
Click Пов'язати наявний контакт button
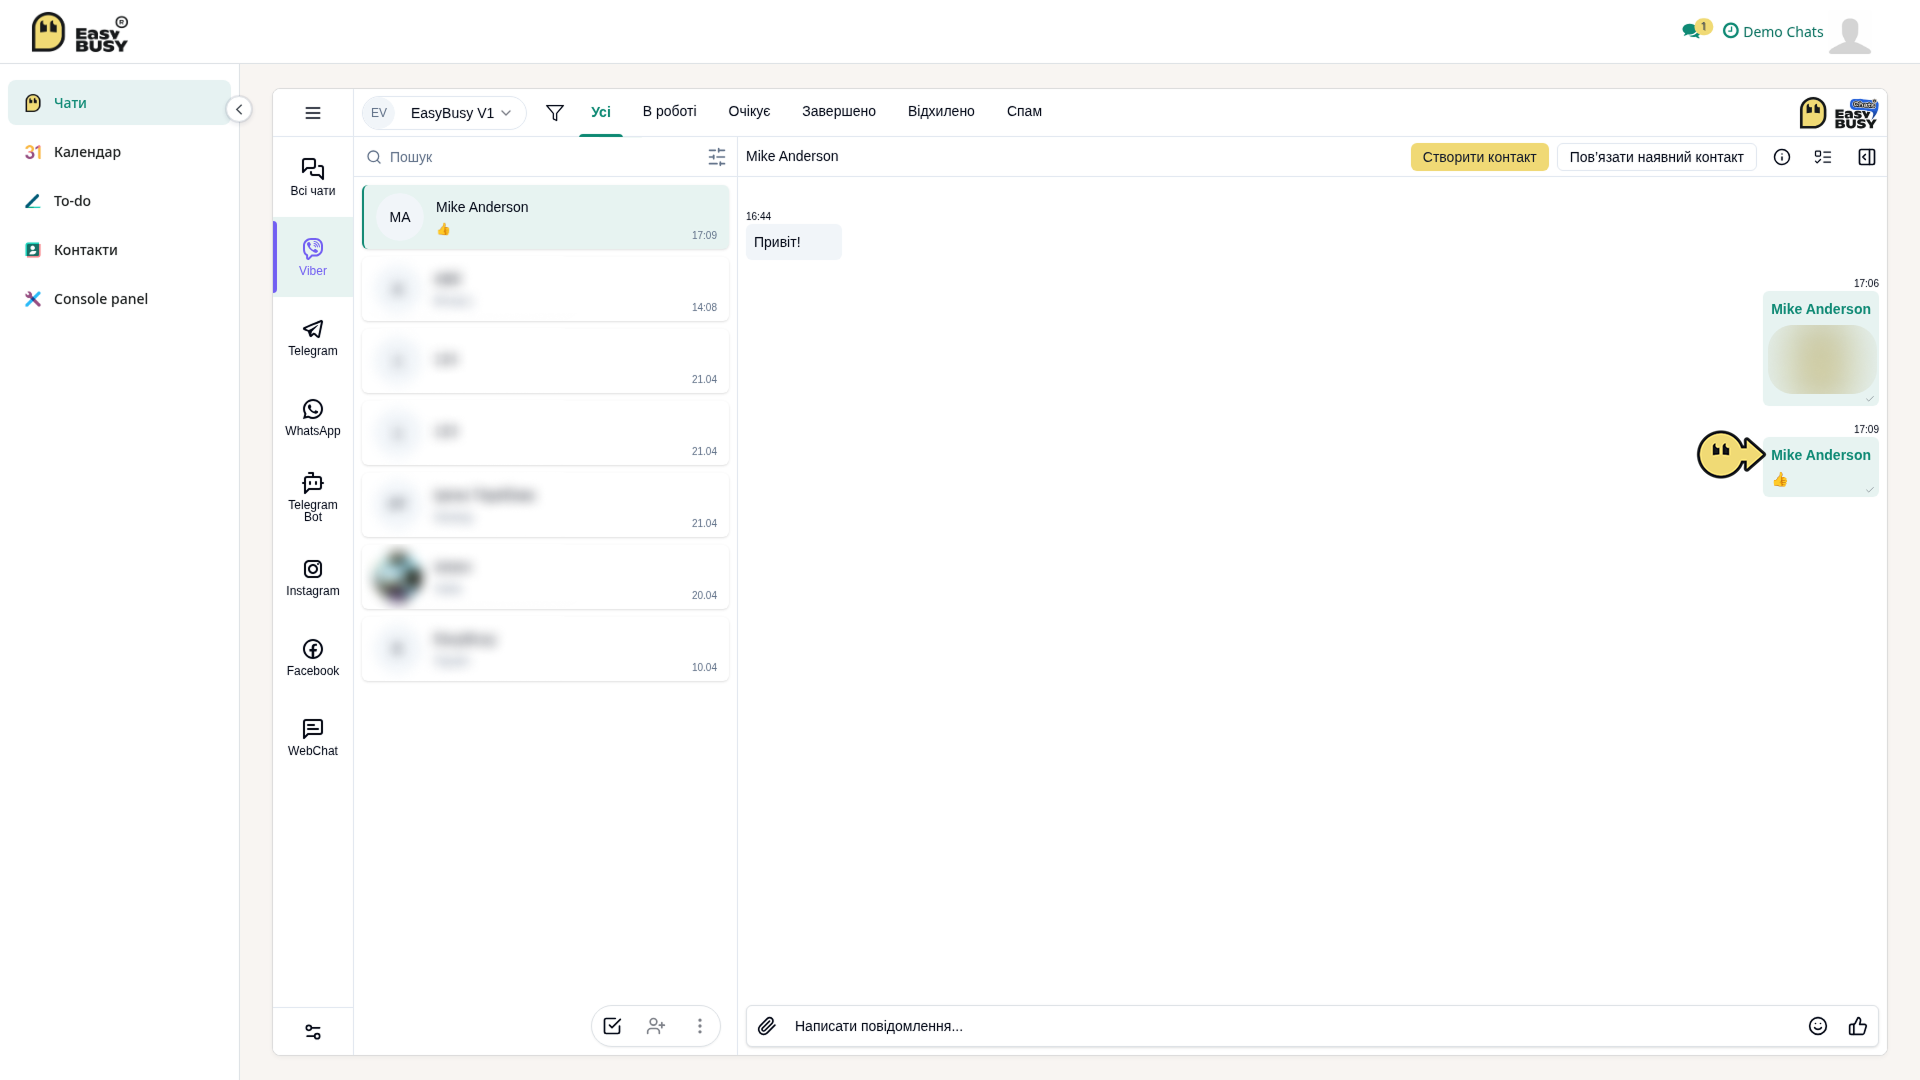pos(1657,157)
